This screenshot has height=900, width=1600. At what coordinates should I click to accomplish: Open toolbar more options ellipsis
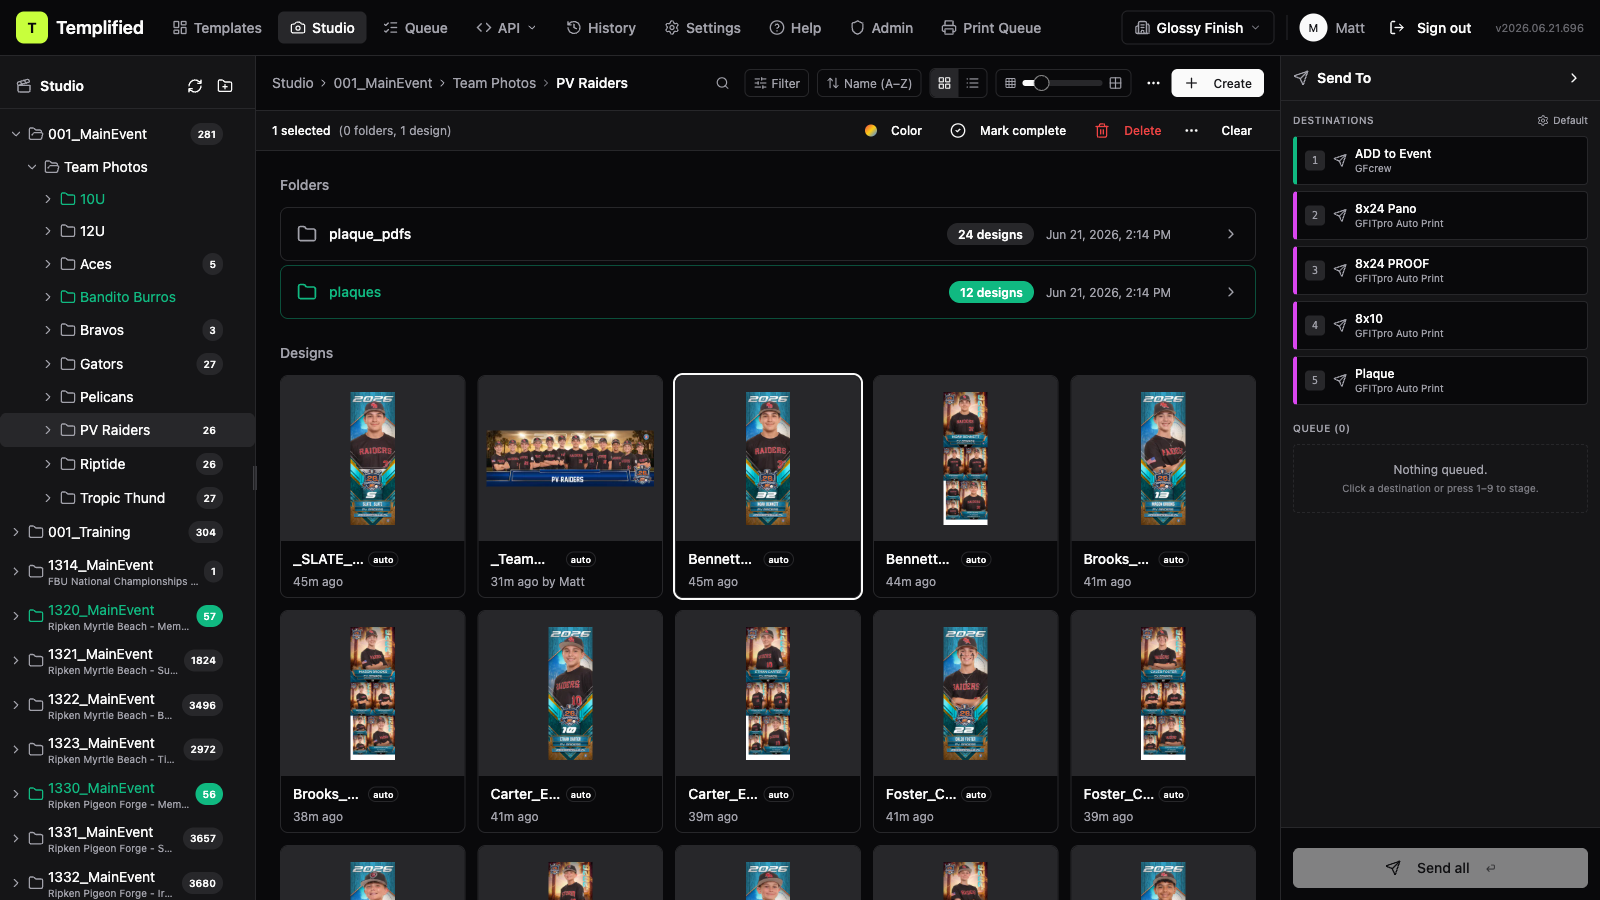[x=1153, y=83]
